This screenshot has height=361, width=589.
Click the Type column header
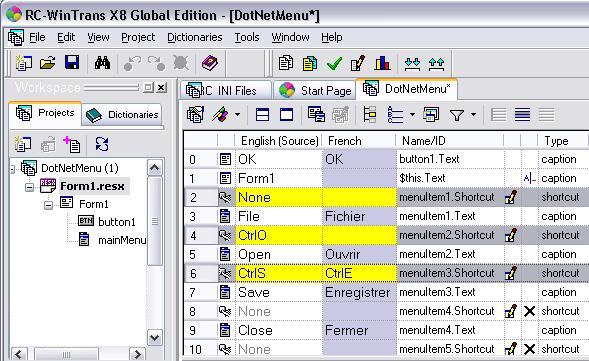coord(562,141)
